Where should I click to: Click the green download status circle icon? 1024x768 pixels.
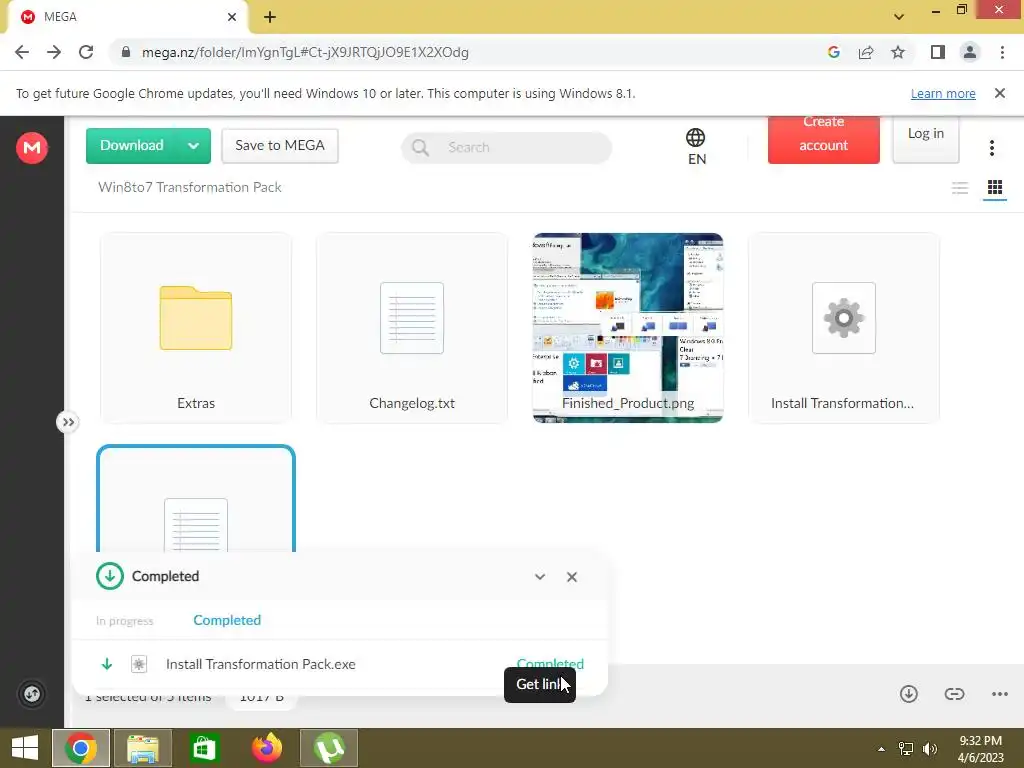(110, 576)
